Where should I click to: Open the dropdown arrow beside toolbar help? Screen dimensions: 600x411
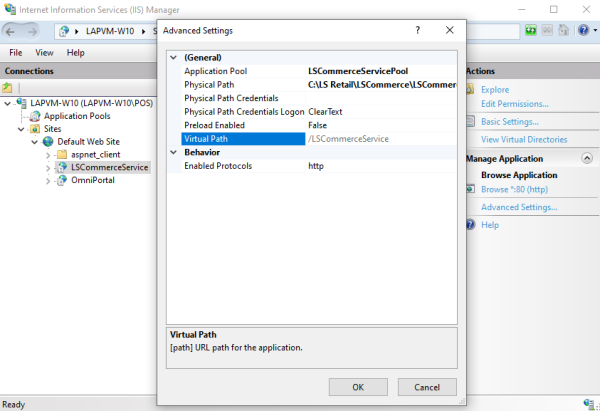point(595,30)
